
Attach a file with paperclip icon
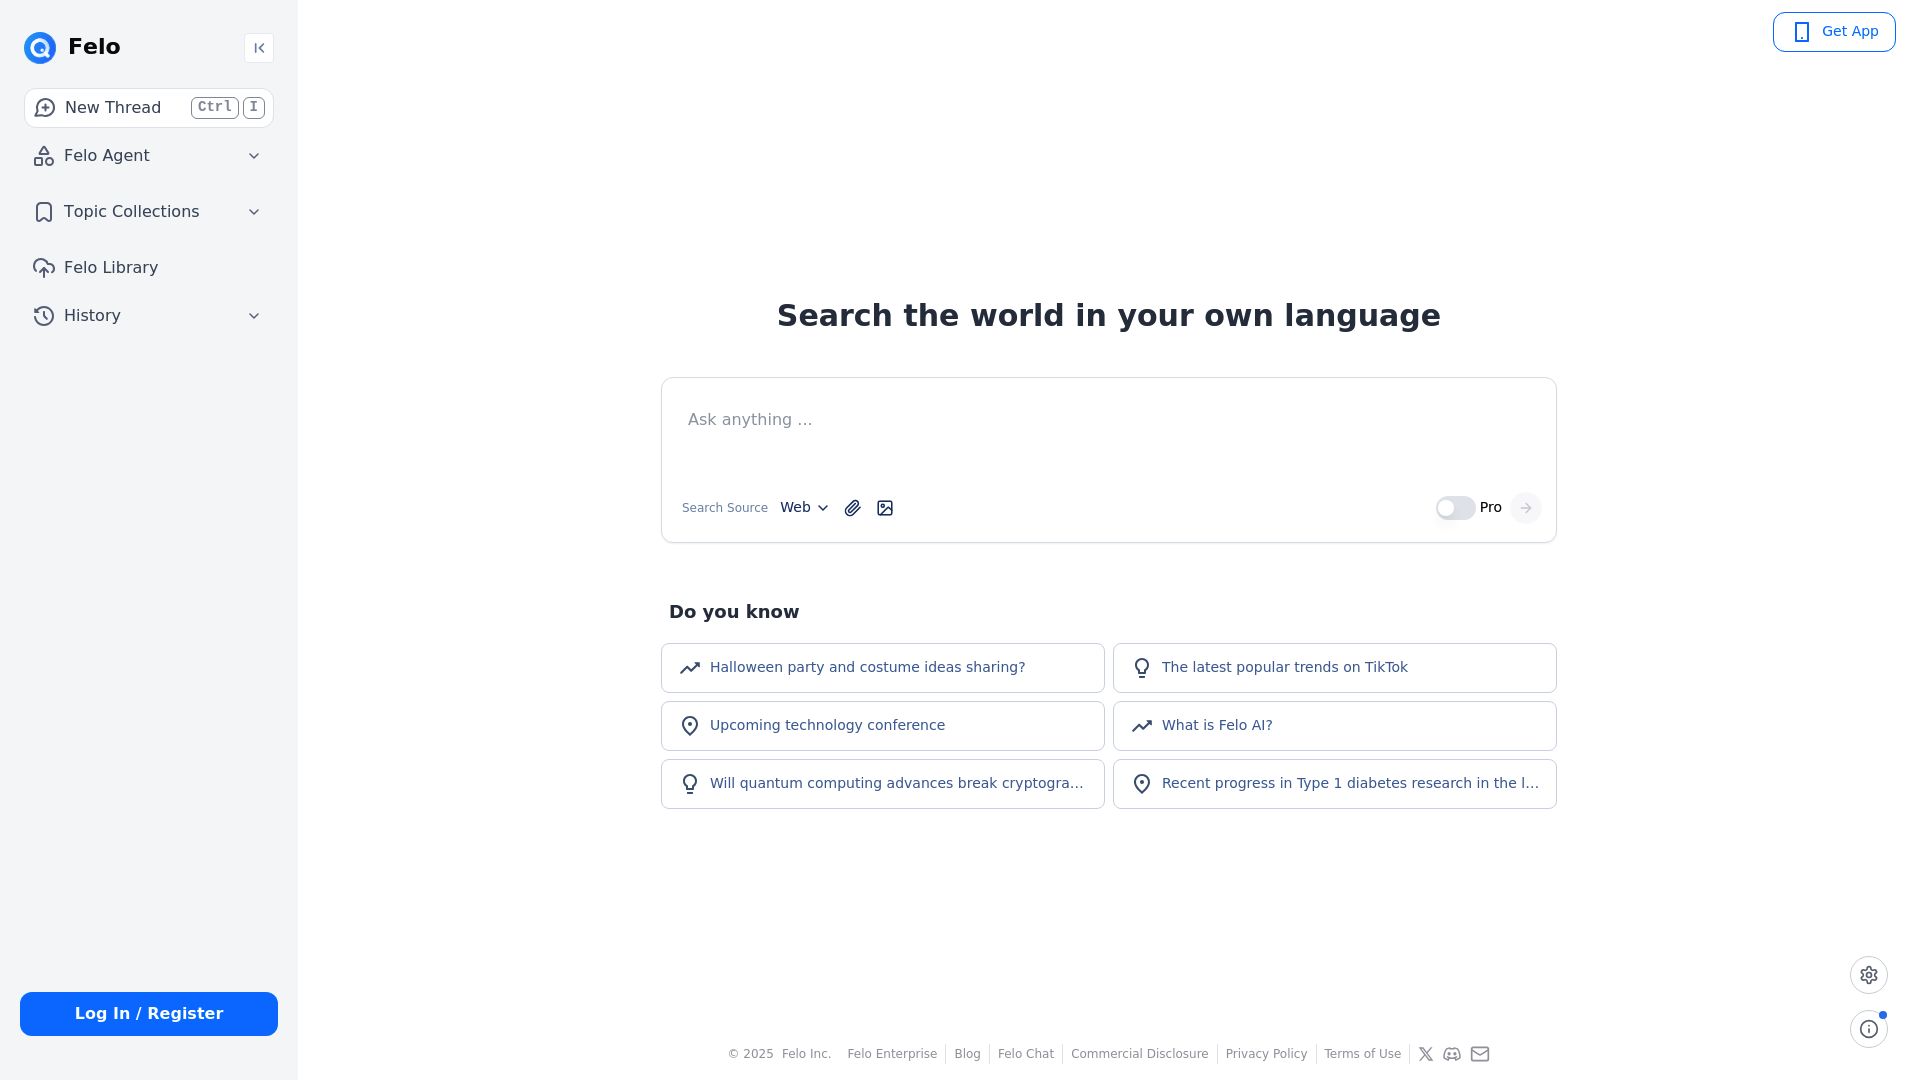[x=852, y=508]
